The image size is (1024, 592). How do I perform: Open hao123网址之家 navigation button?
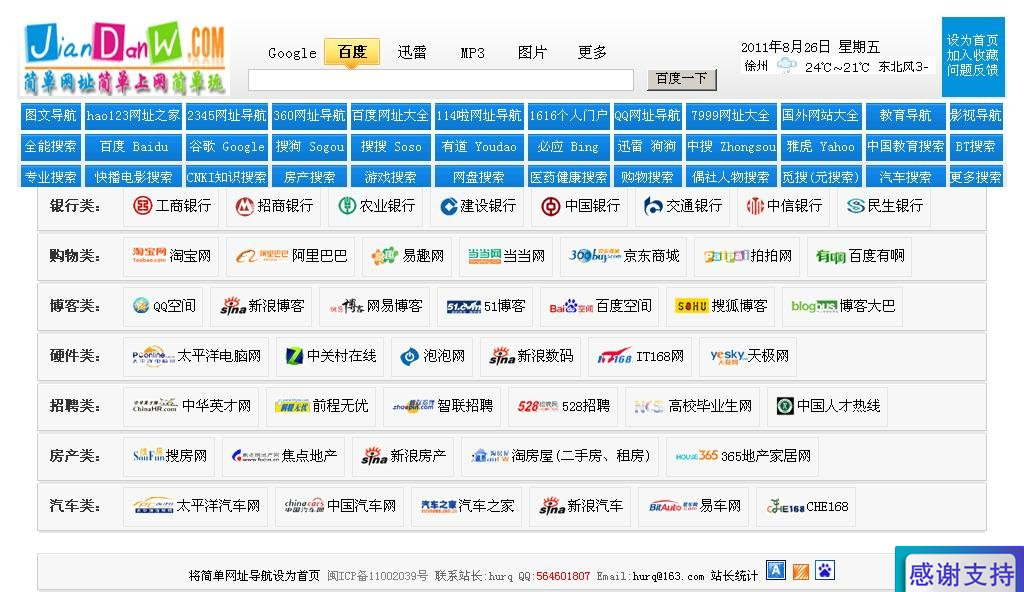click(x=133, y=116)
